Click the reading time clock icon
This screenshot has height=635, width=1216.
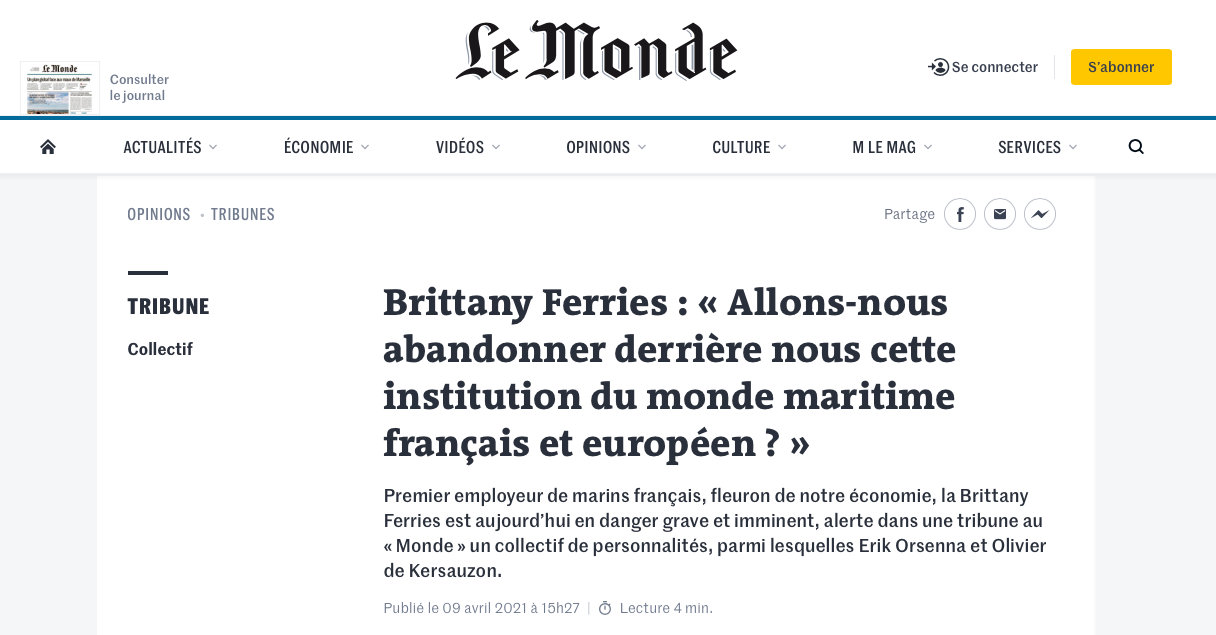pos(605,608)
